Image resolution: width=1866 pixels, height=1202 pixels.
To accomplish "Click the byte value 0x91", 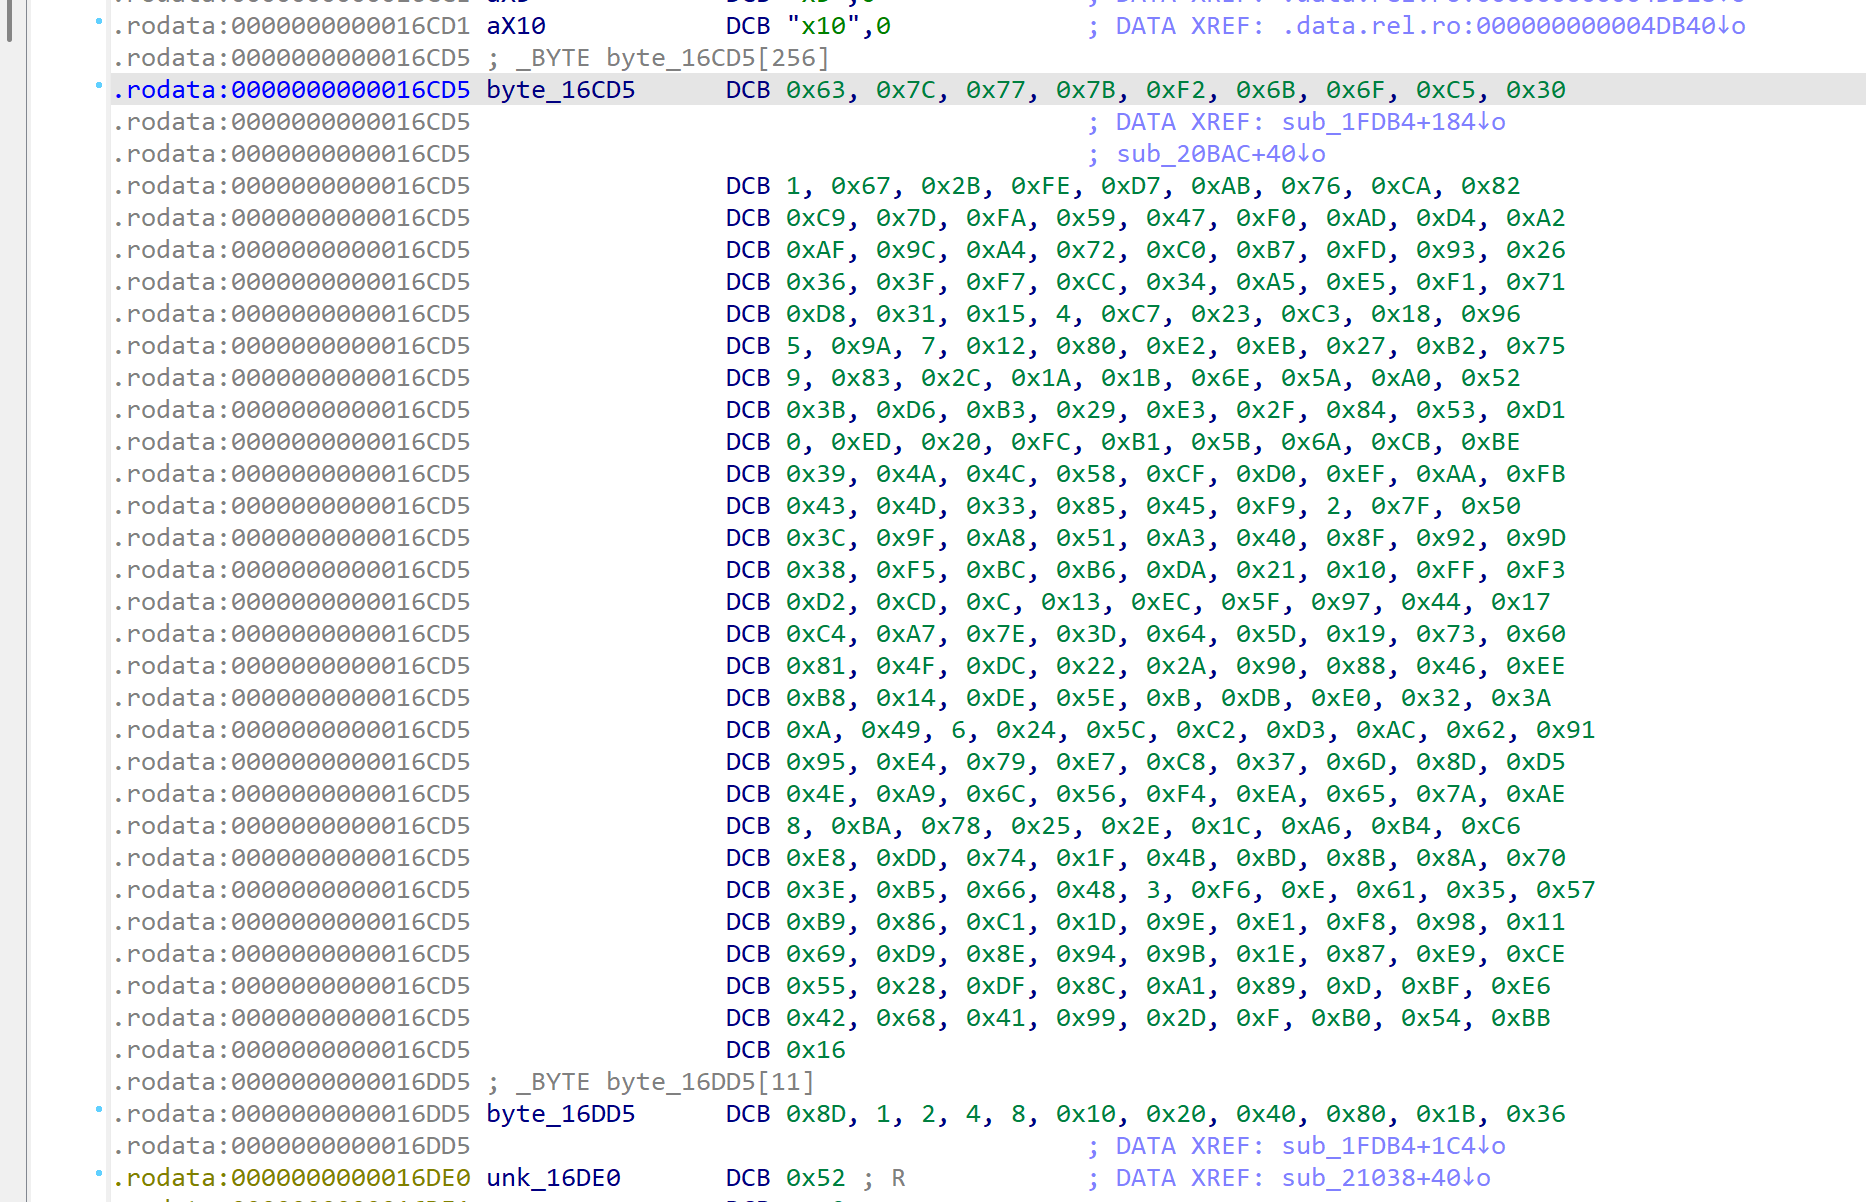I will (x=1566, y=730).
